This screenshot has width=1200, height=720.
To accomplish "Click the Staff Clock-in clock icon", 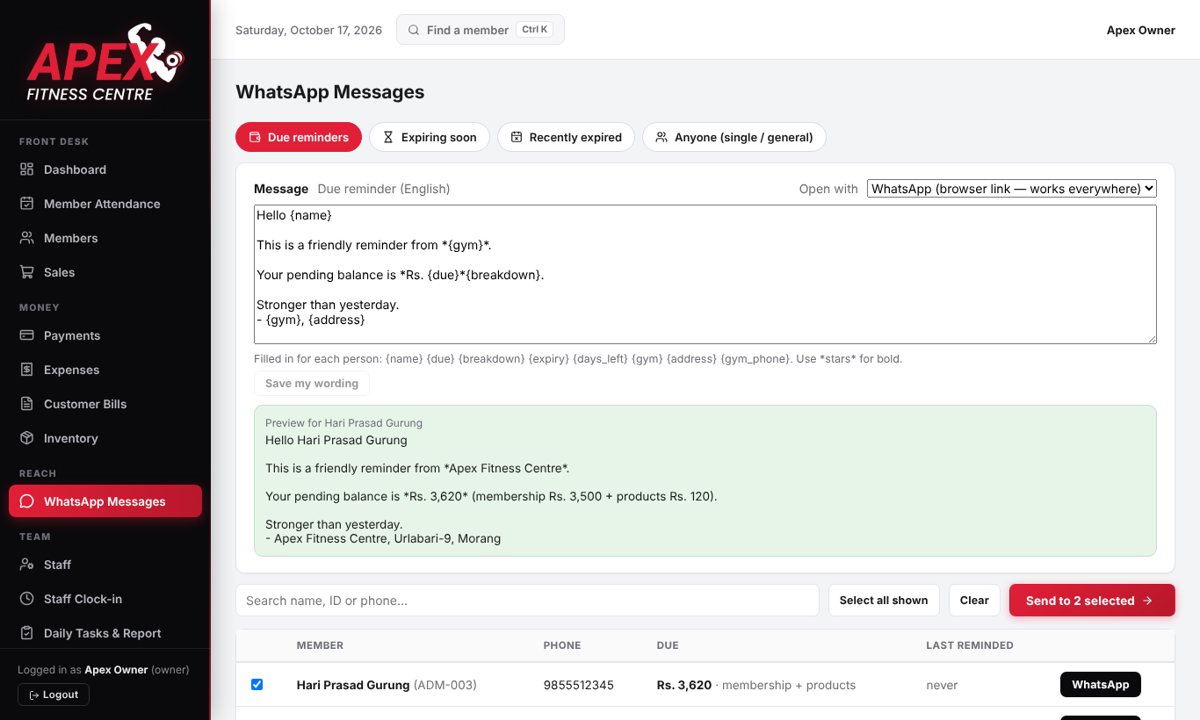I will click(x=27, y=599).
